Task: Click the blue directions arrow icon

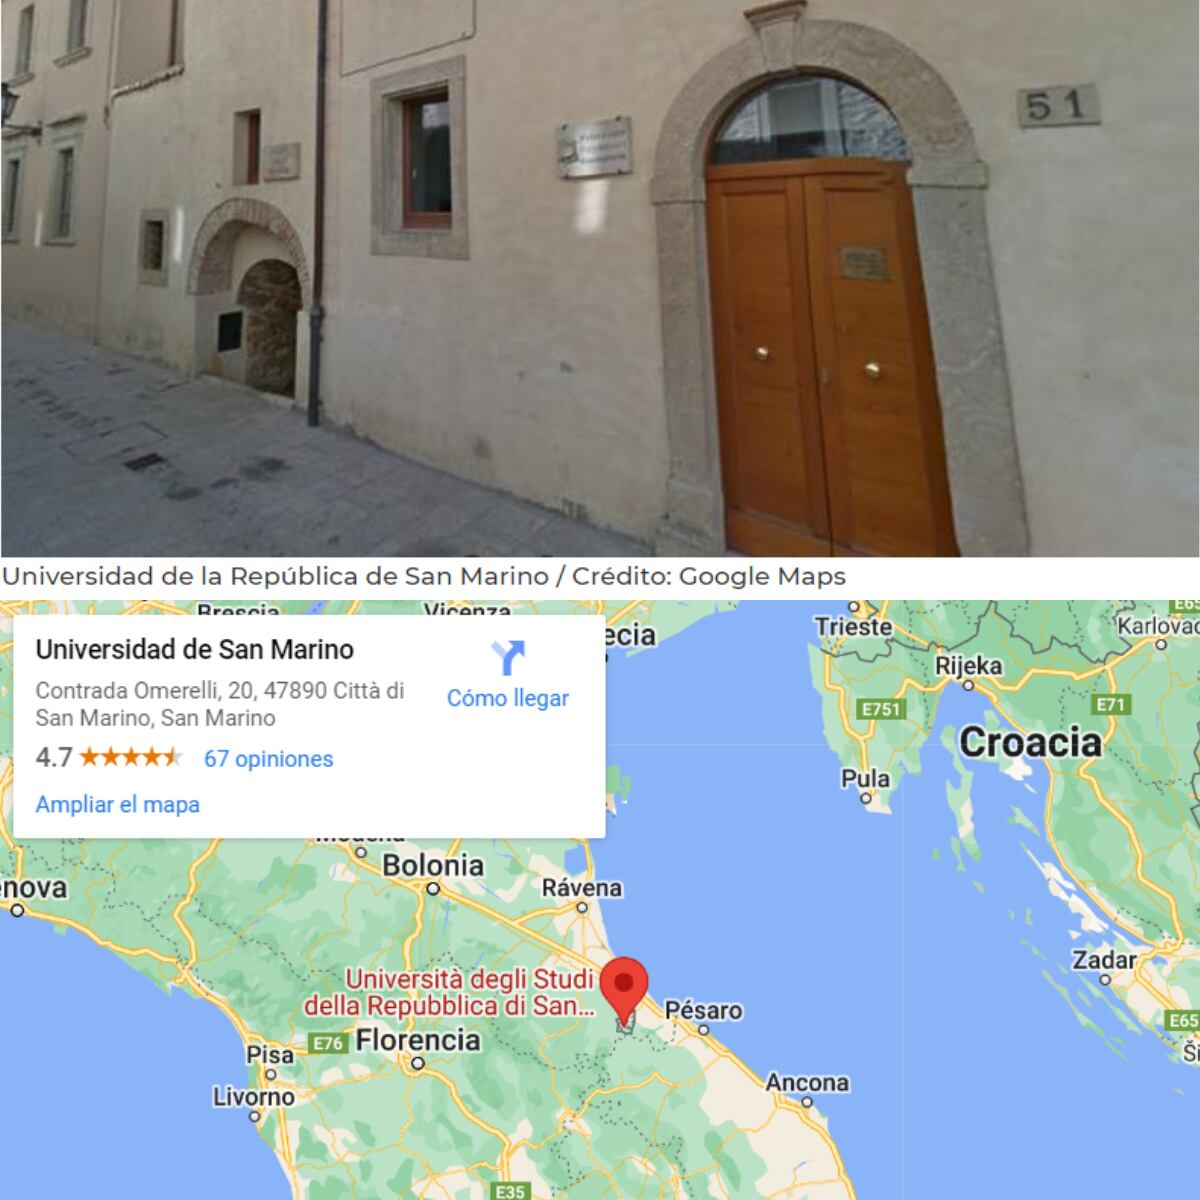Action: [x=508, y=658]
